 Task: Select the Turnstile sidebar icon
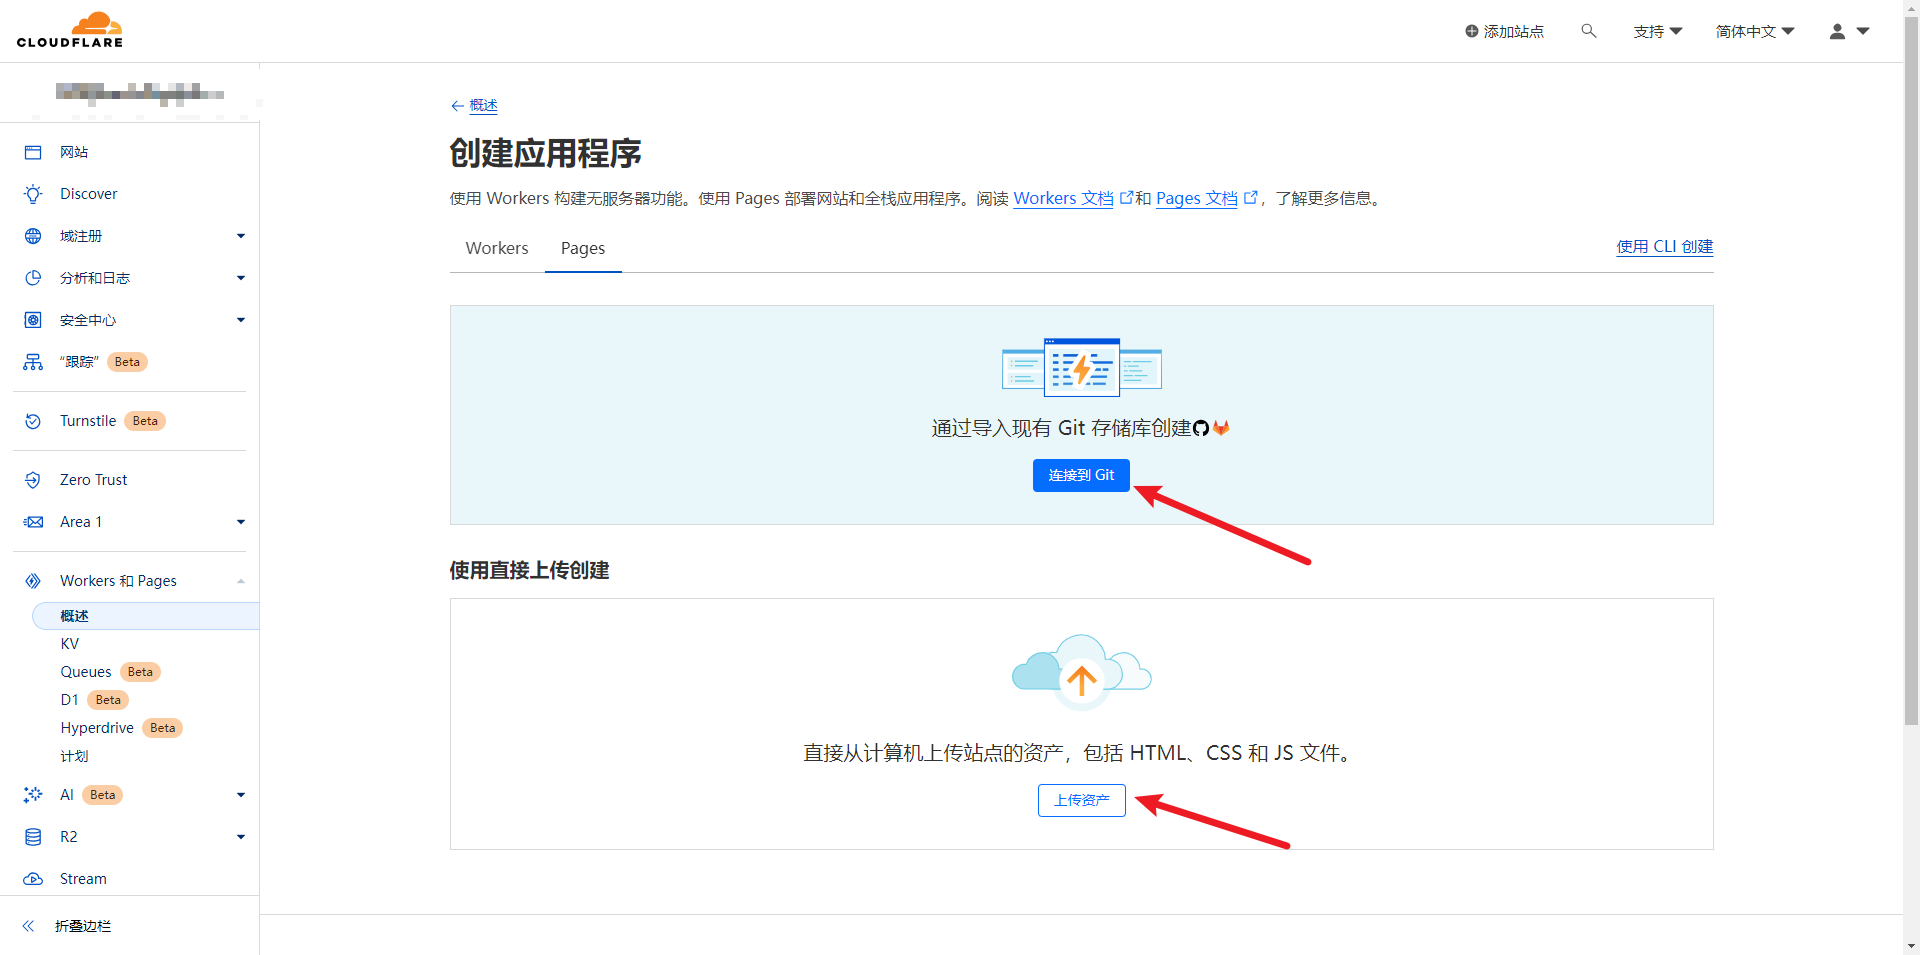point(33,421)
